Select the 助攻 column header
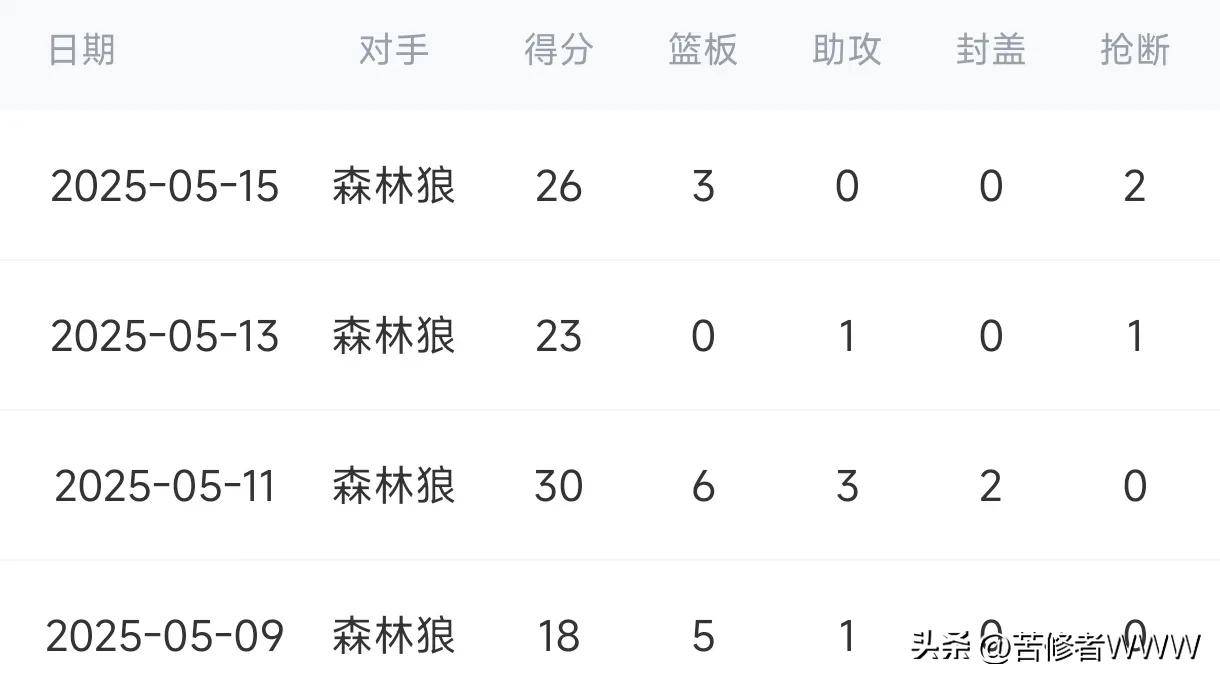 click(847, 50)
